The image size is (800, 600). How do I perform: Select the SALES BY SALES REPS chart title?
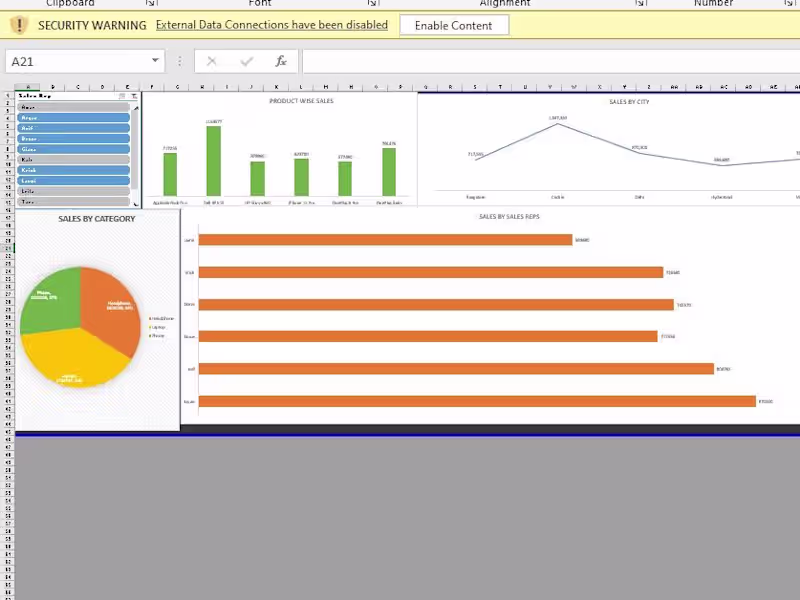tap(509, 216)
